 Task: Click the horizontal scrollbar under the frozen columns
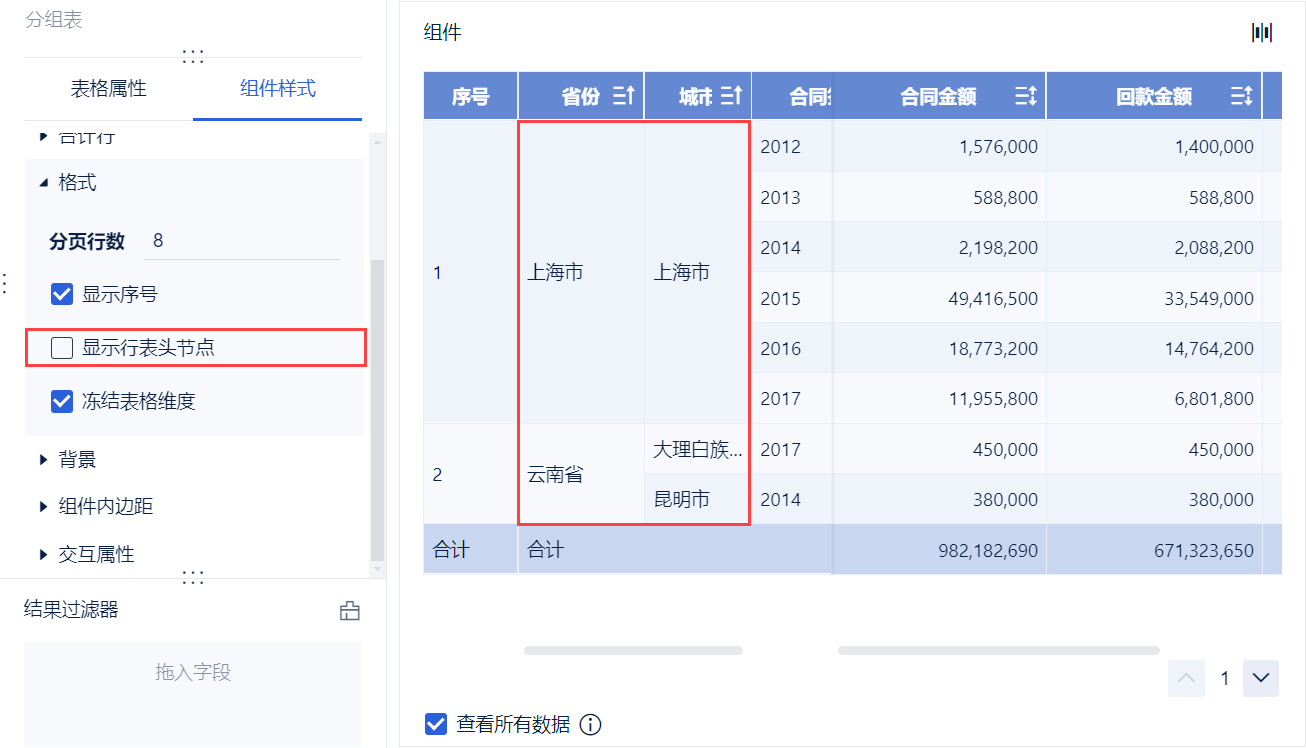pos(633,650)
